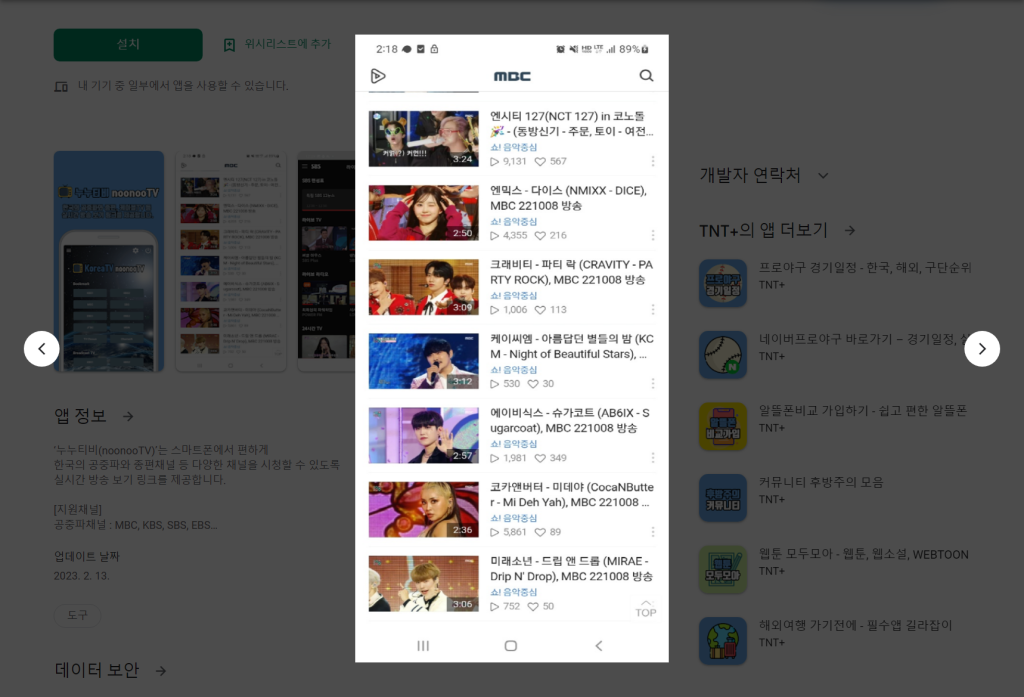Like the NMIXX DICE video with the heart
1024x697 pixels.
point(540,234)
